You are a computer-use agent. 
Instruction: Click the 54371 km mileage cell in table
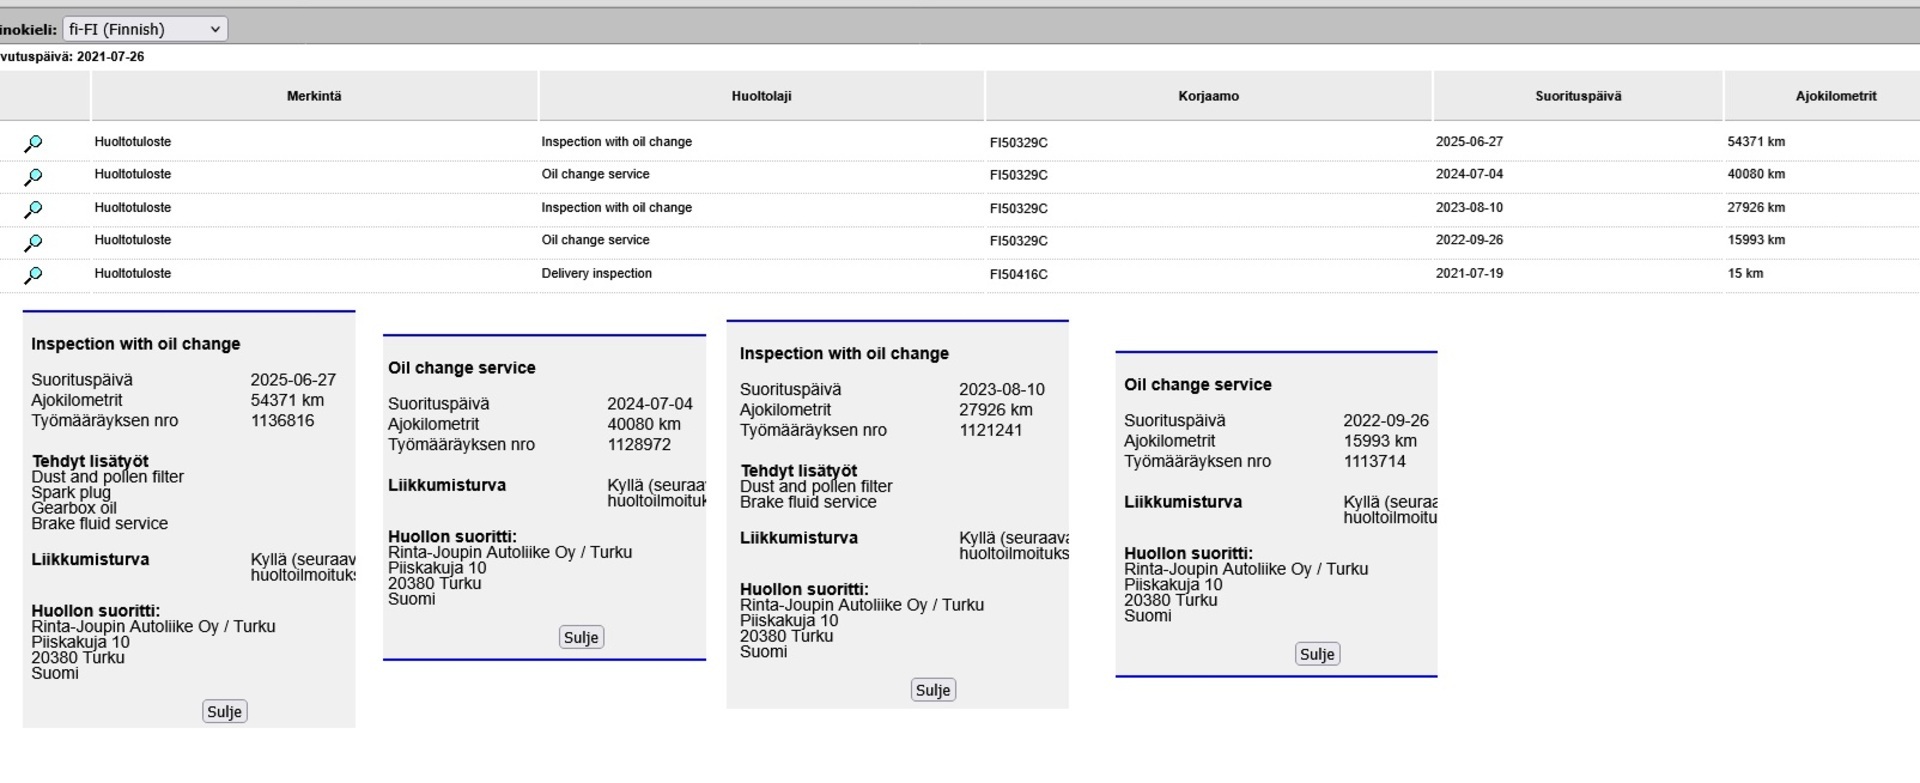coord(1756,142)
